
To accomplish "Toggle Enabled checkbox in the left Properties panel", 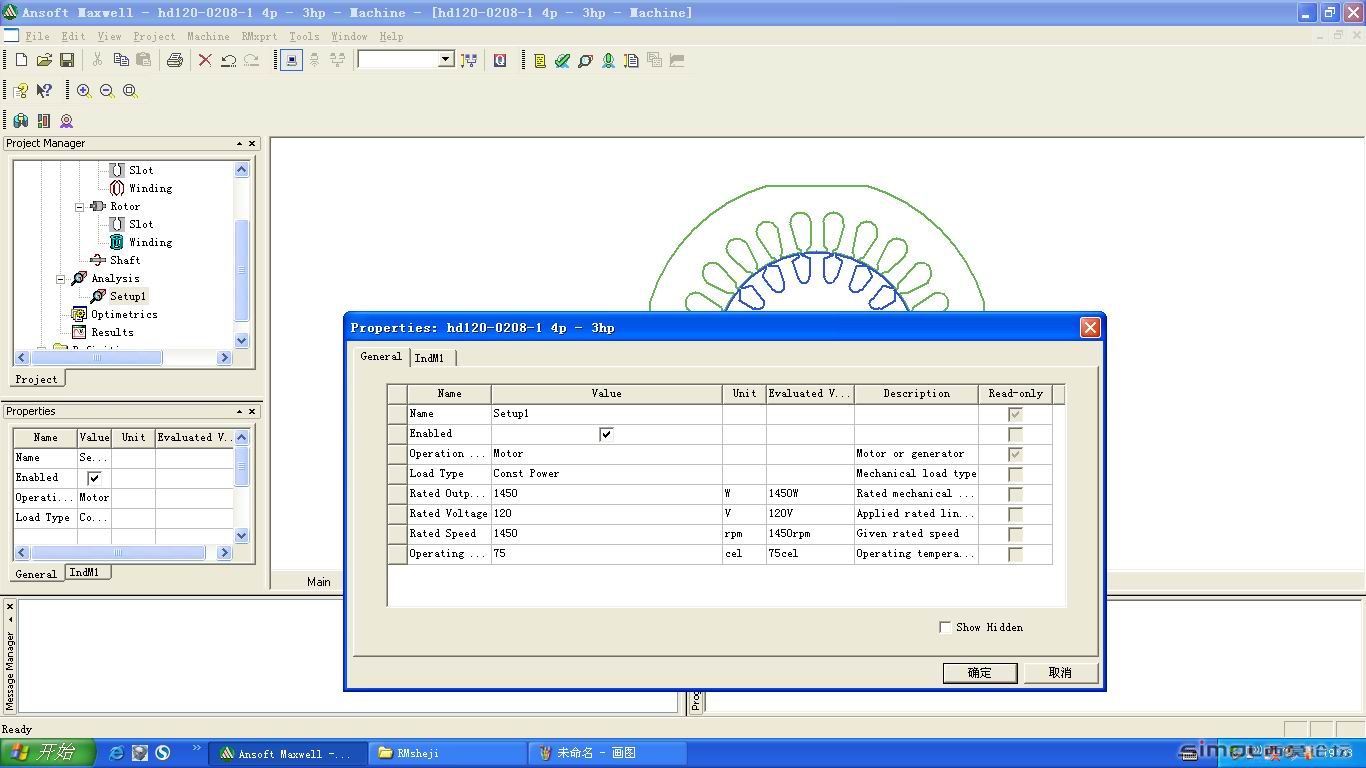I will pyautogui.click(x=94, y=478).
